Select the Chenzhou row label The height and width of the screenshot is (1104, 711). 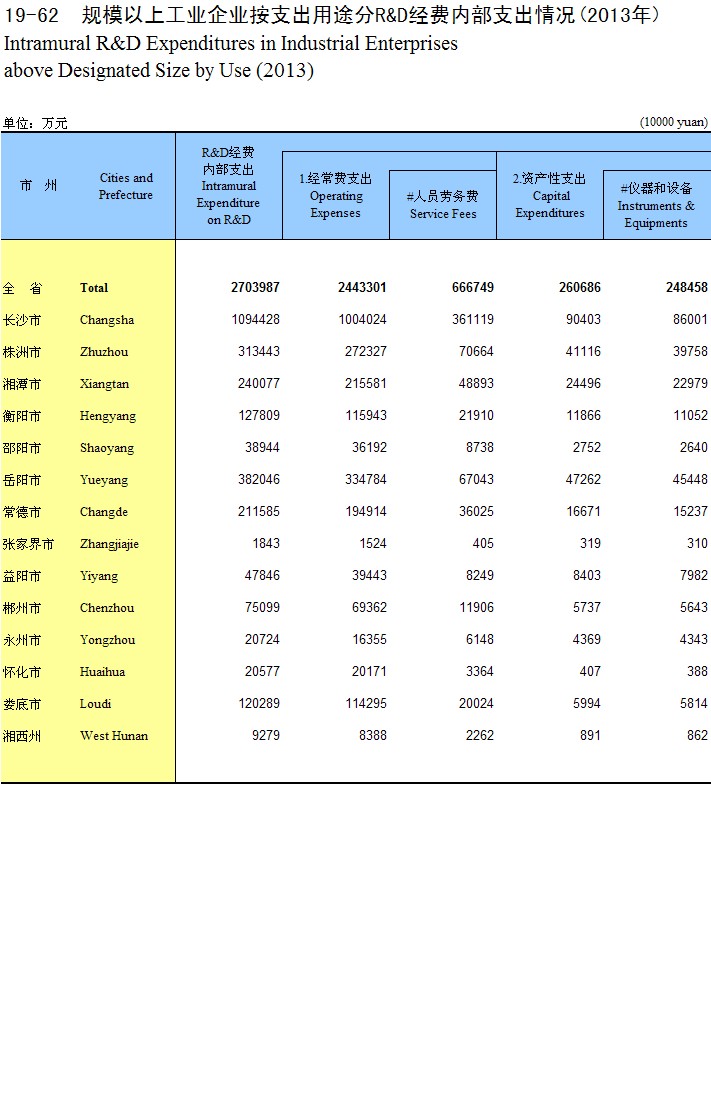coord(107,608)
